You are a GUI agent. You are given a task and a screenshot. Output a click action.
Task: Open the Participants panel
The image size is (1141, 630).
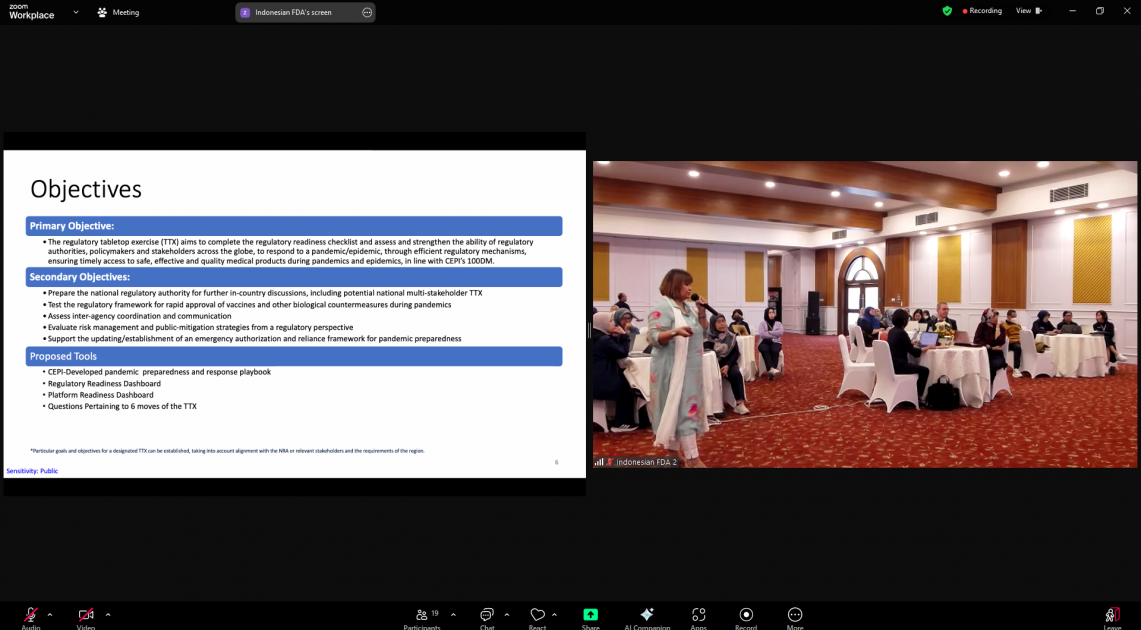tap(422, 616)
